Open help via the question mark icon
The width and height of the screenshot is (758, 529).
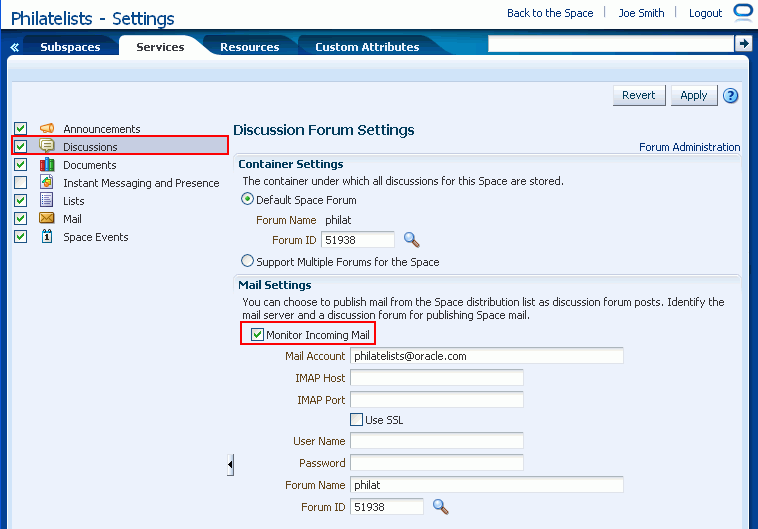click(730, 96)
